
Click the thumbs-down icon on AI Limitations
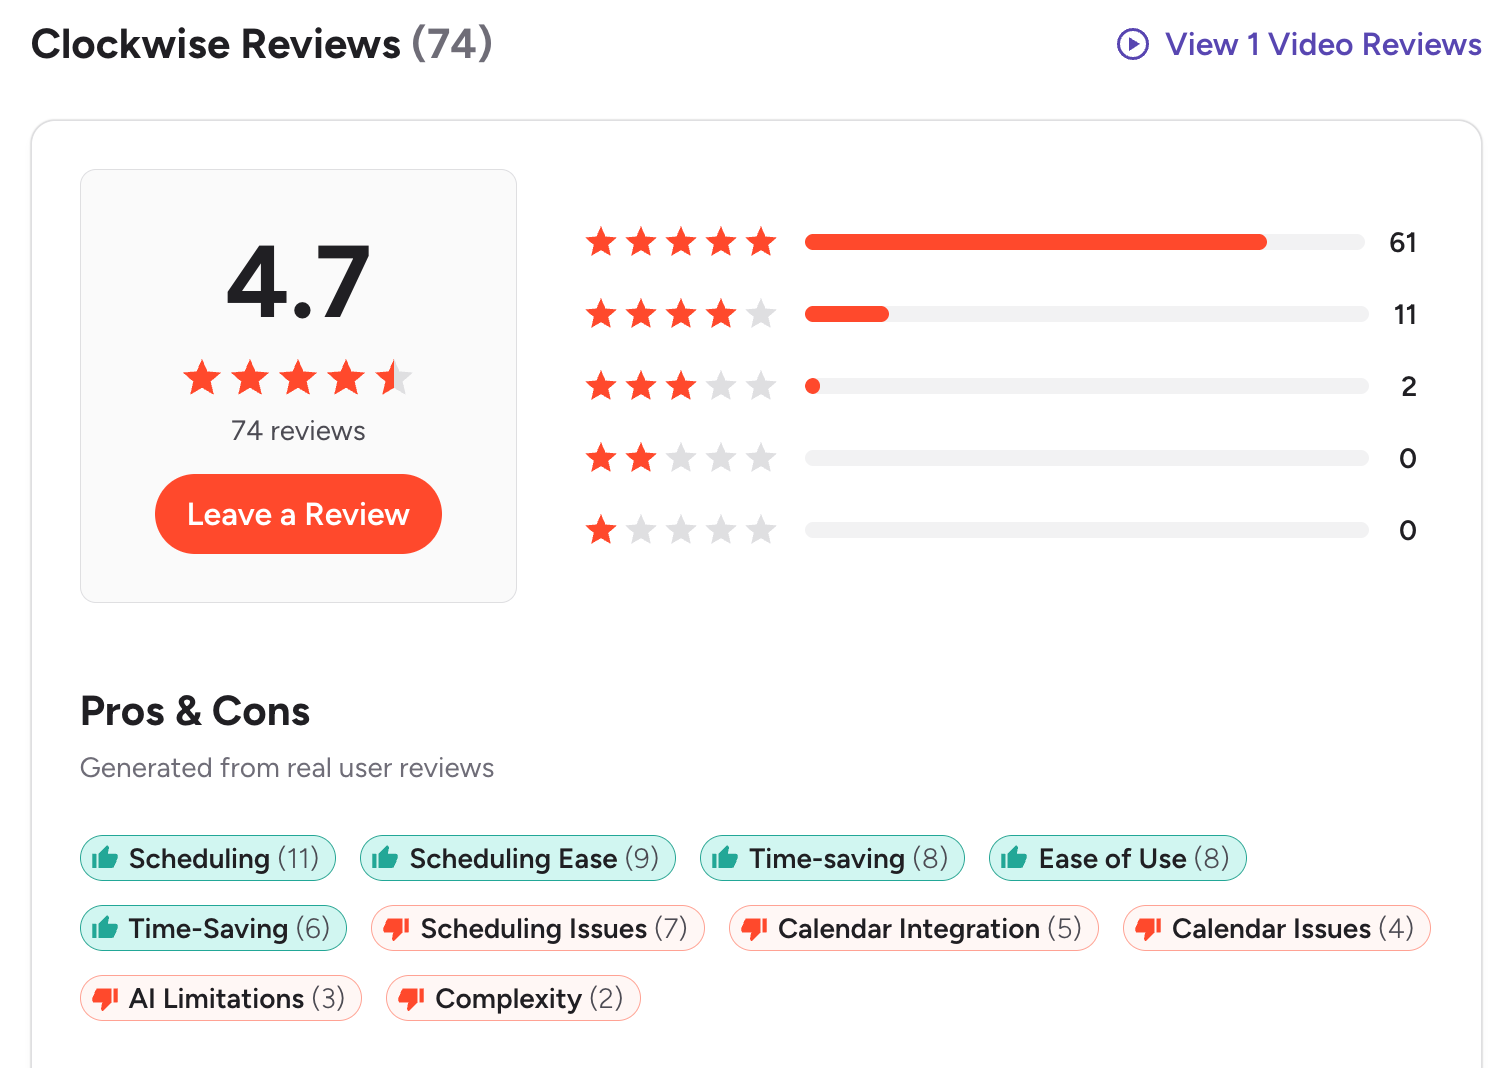(x=106, y=998)
